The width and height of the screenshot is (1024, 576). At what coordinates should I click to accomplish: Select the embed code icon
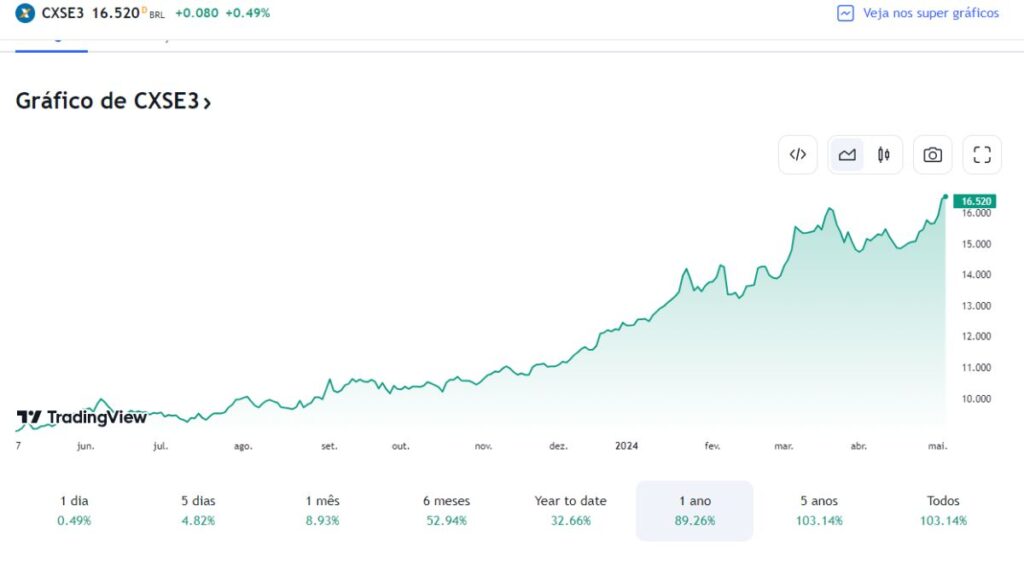[797, 154]
